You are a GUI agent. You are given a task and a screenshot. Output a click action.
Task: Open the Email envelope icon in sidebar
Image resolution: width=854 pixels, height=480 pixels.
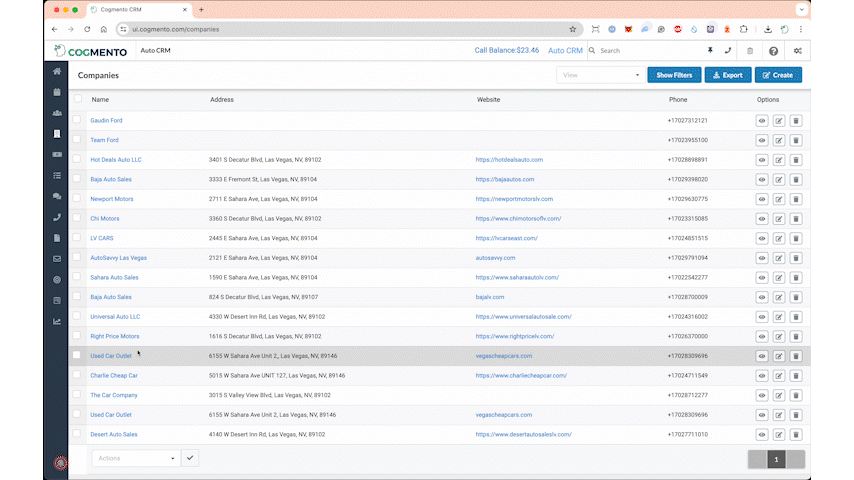coord(57,259)
